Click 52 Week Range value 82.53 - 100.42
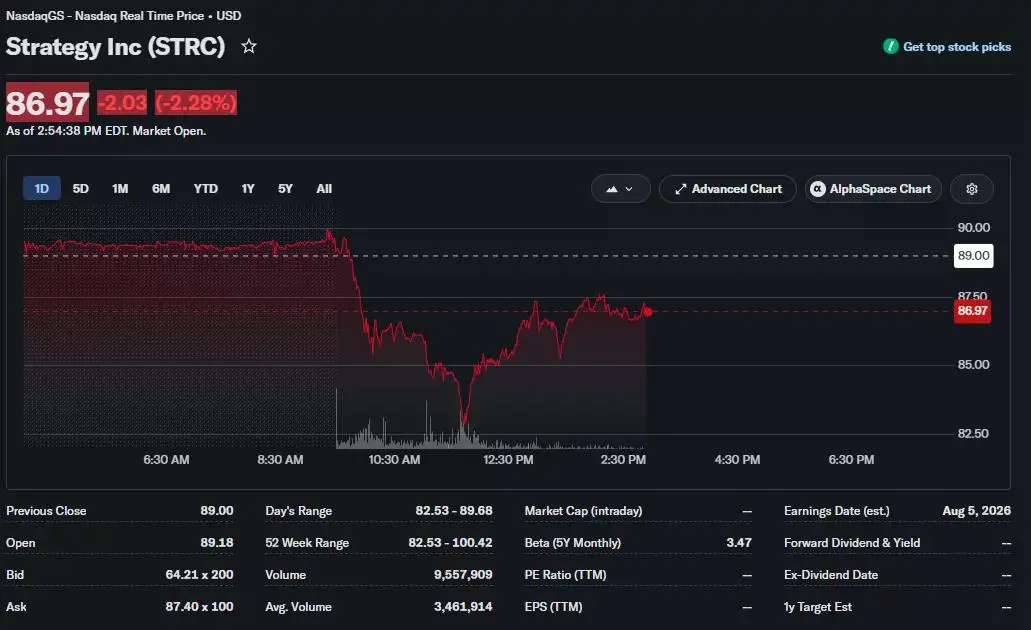Image resolution: width=1031 pixels, height=630 pixels. tap(450, 543)
